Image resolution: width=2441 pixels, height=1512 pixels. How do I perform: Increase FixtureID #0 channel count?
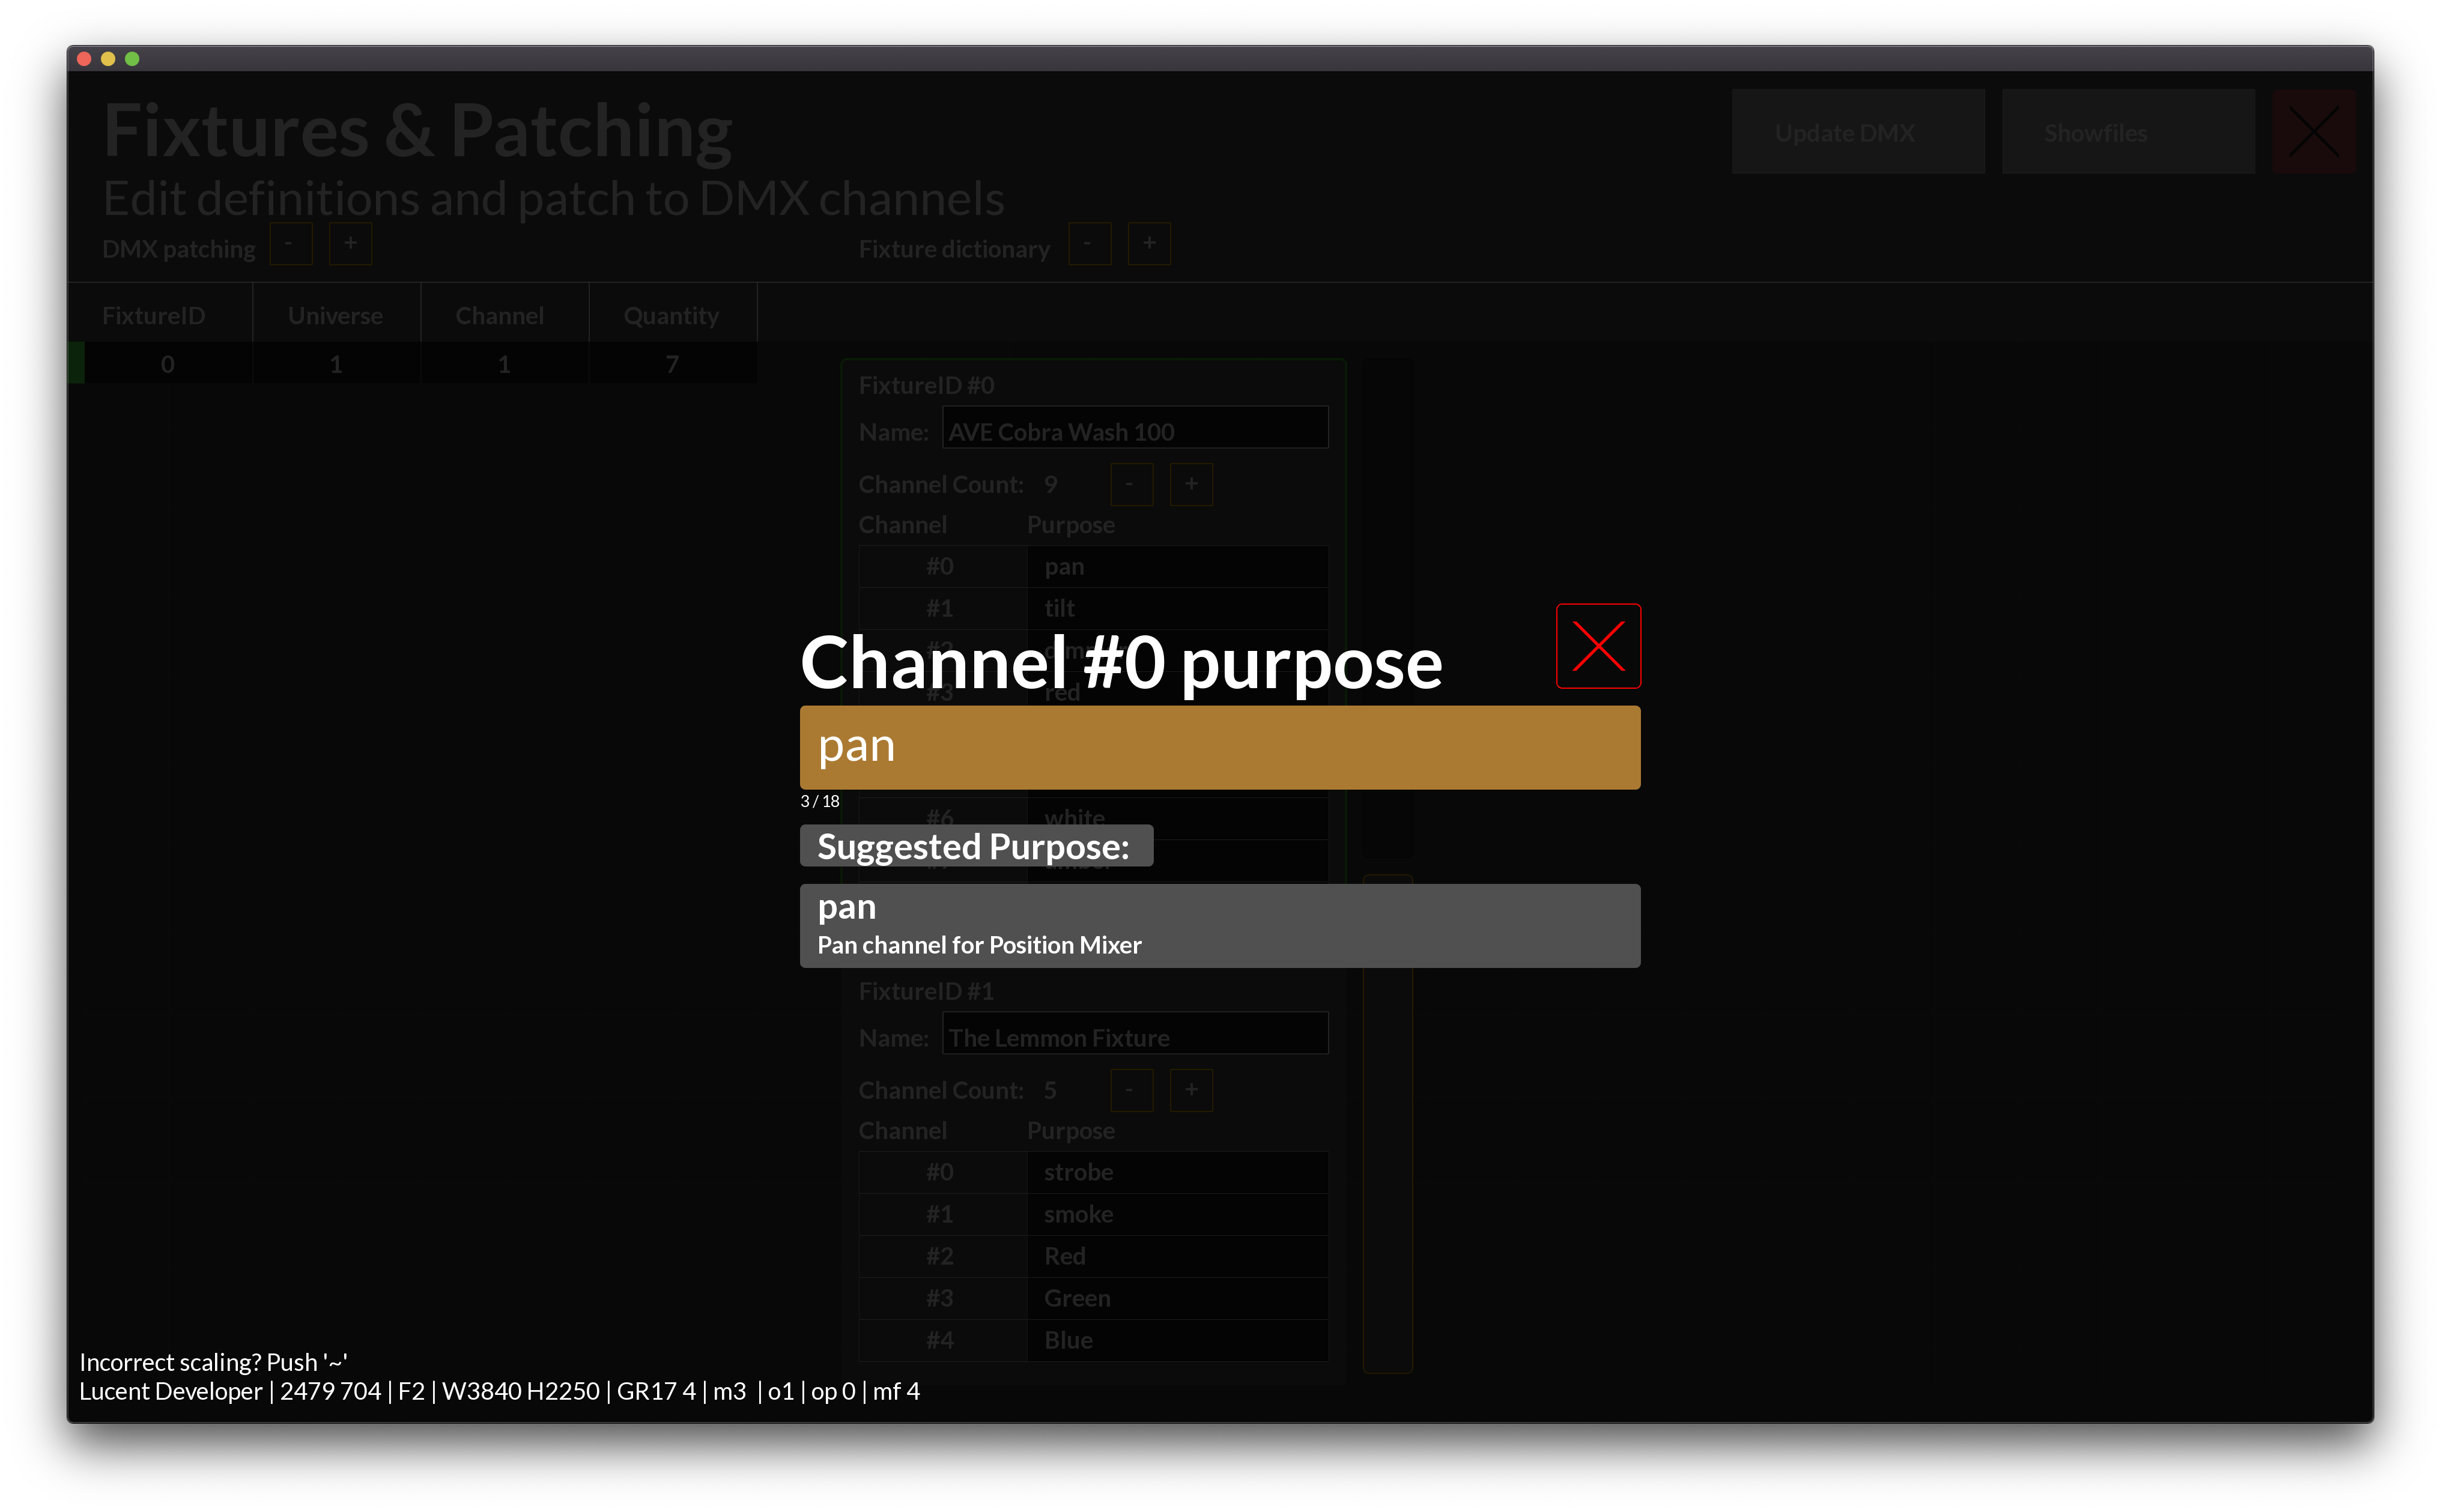click(x=1191, y=484)
